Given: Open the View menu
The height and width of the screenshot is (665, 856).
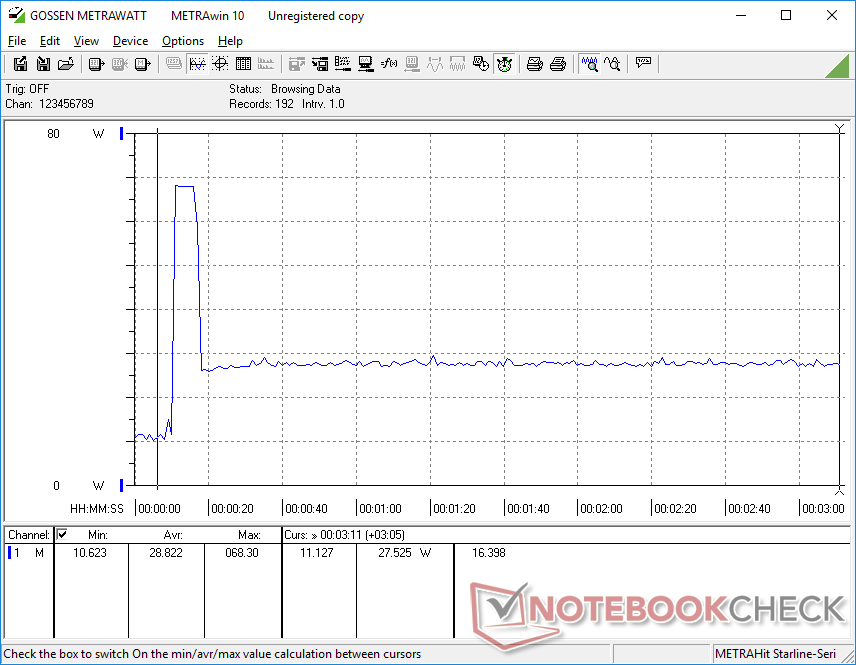Looking at the screenshot, I should (x=86, y=41).
